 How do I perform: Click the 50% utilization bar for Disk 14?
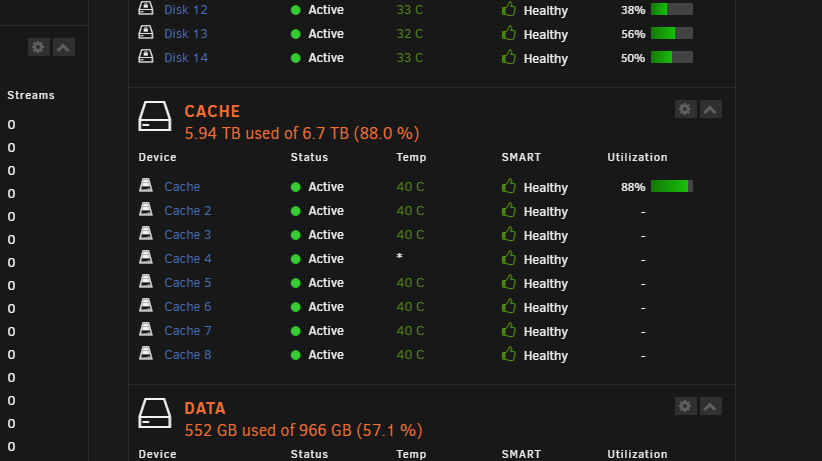click(x=672, y=57)
